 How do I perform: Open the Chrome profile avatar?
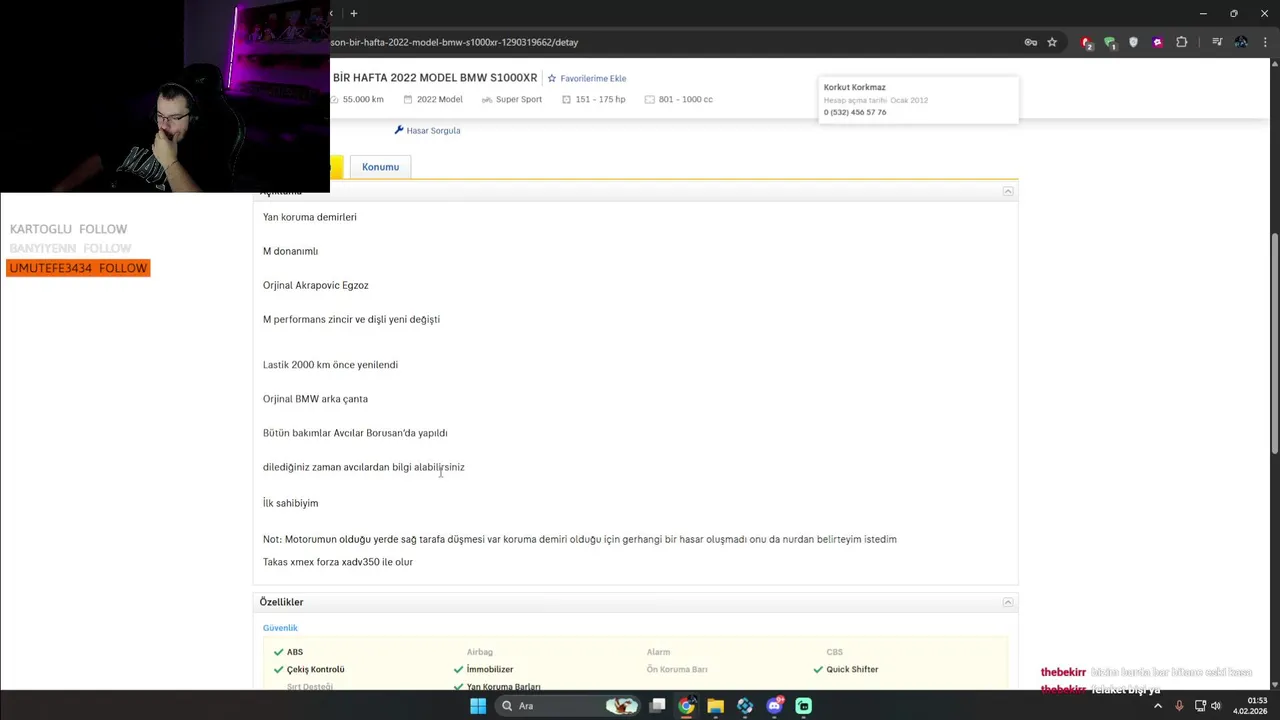(x=1241, y=42)
